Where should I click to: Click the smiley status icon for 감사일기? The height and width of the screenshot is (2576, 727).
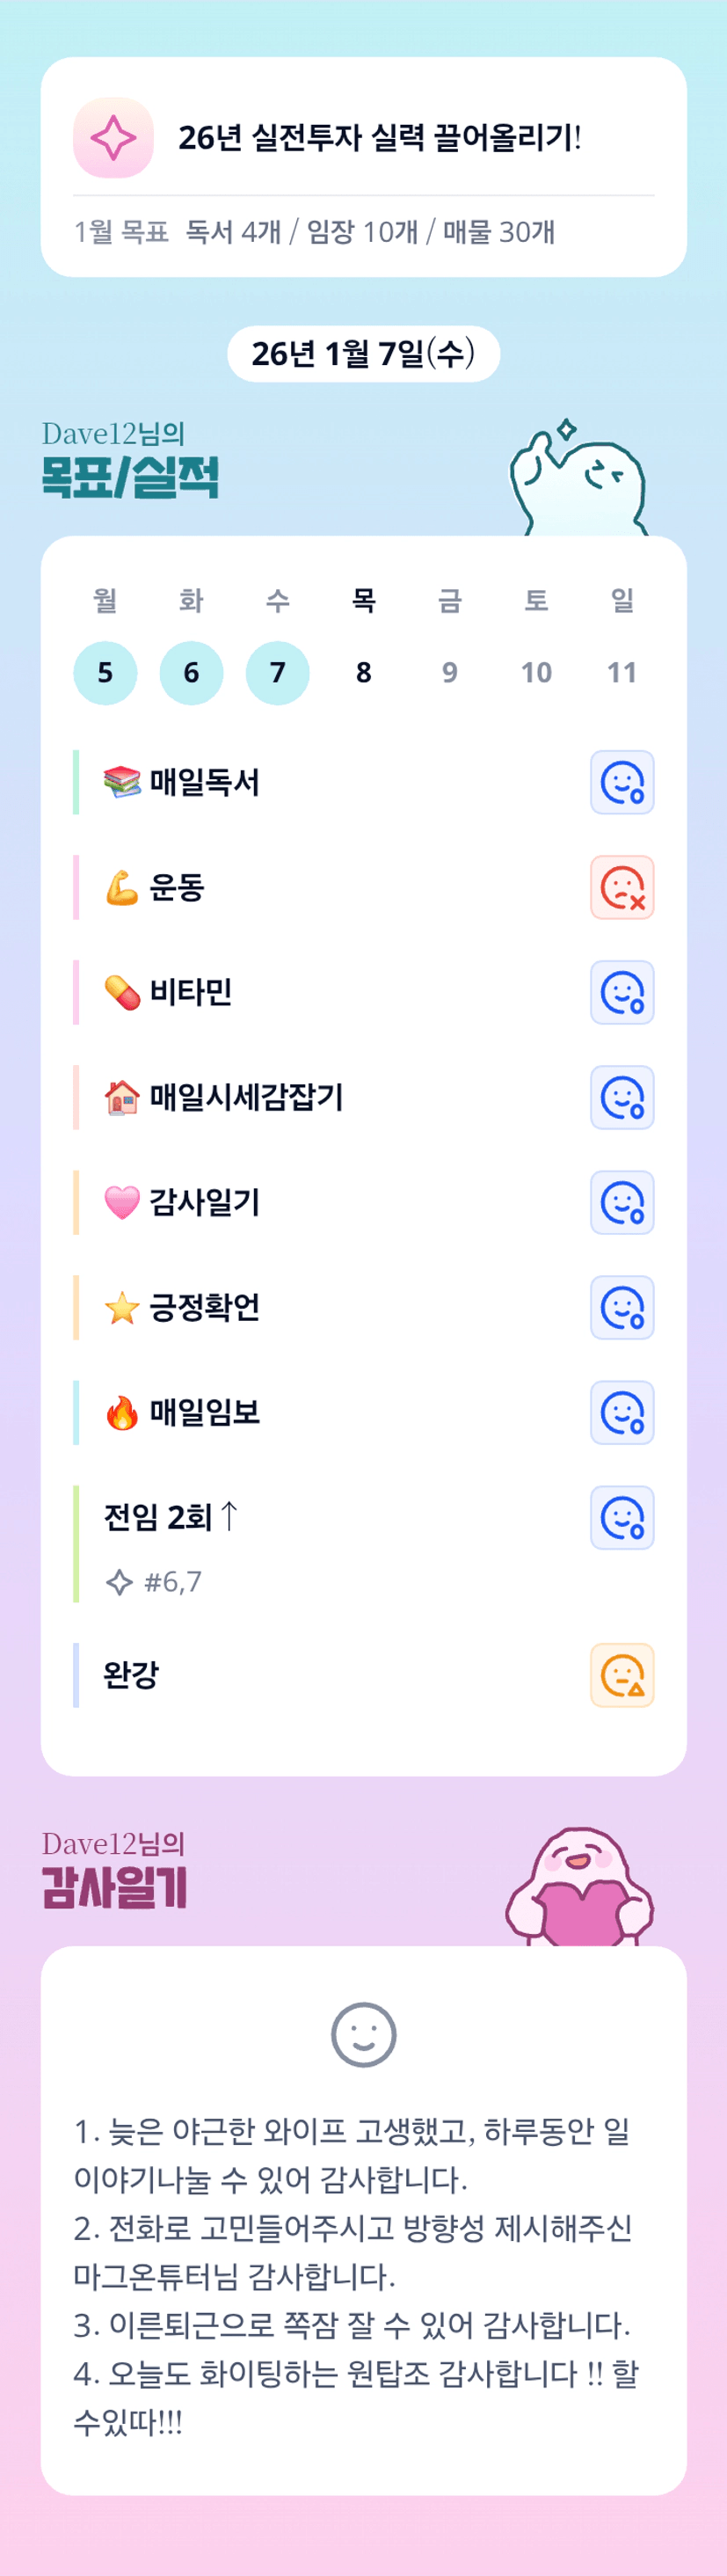point(622,1202)
